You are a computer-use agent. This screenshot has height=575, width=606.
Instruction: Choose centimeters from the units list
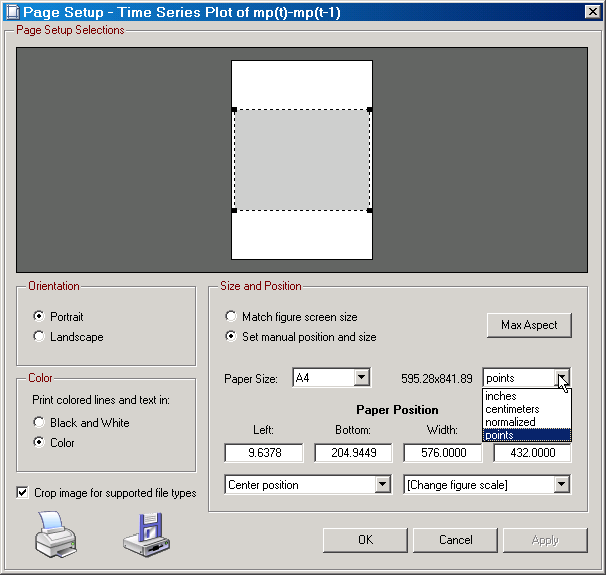pos(527,409)
